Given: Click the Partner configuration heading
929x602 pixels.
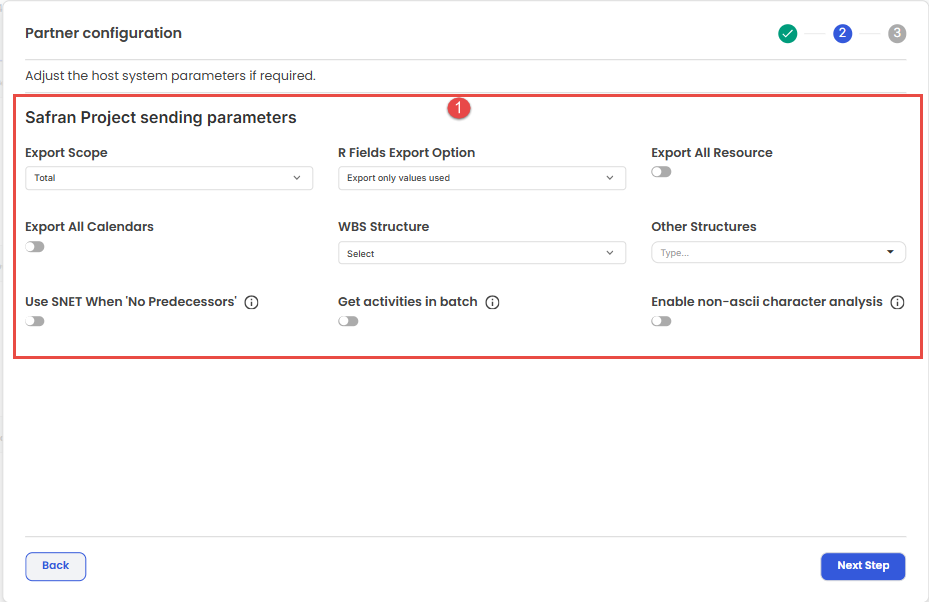Looking at the screenshot, I should 103,33.
